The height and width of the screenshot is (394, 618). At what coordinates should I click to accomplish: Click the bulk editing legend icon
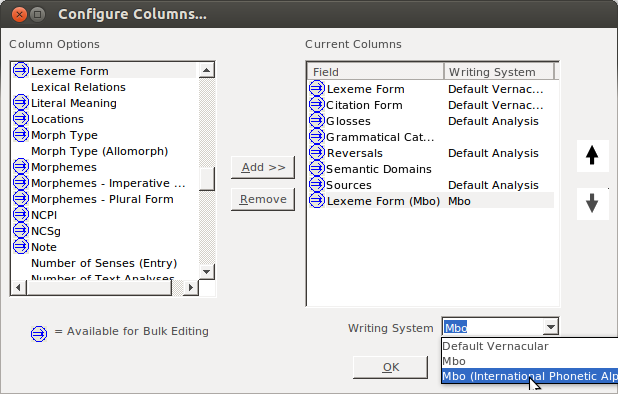[39, 334]
